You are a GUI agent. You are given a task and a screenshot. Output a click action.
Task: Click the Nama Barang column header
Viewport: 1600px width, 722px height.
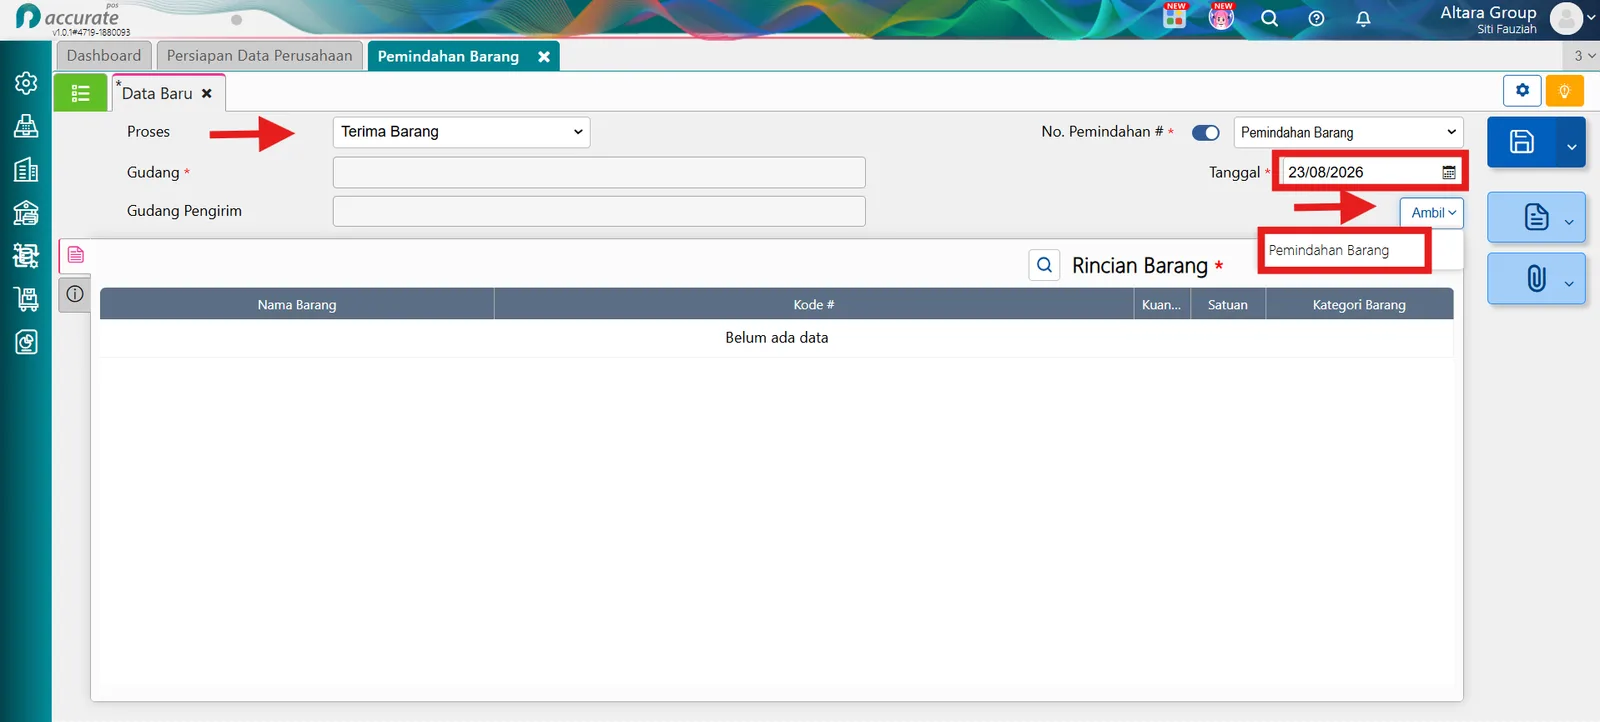tap(297, 305)
